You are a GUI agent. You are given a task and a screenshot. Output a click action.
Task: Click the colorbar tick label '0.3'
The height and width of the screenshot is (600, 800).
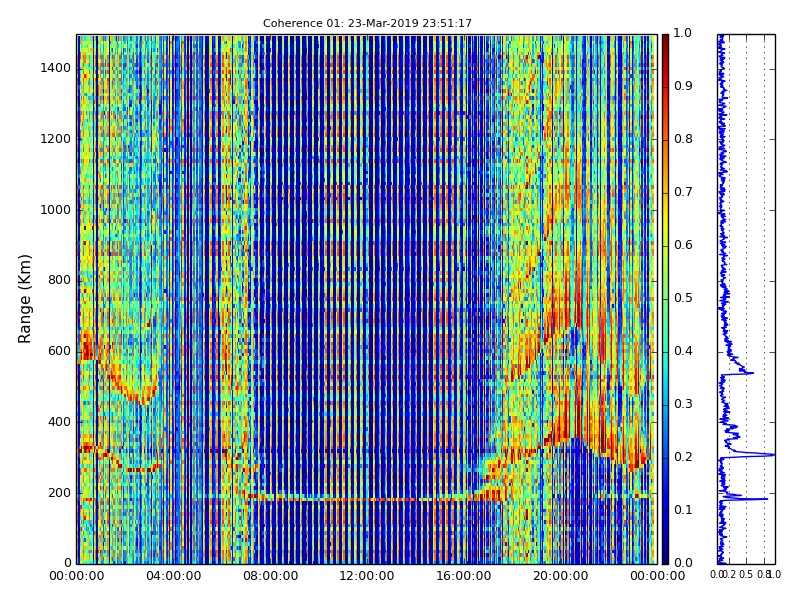(683, 404)
